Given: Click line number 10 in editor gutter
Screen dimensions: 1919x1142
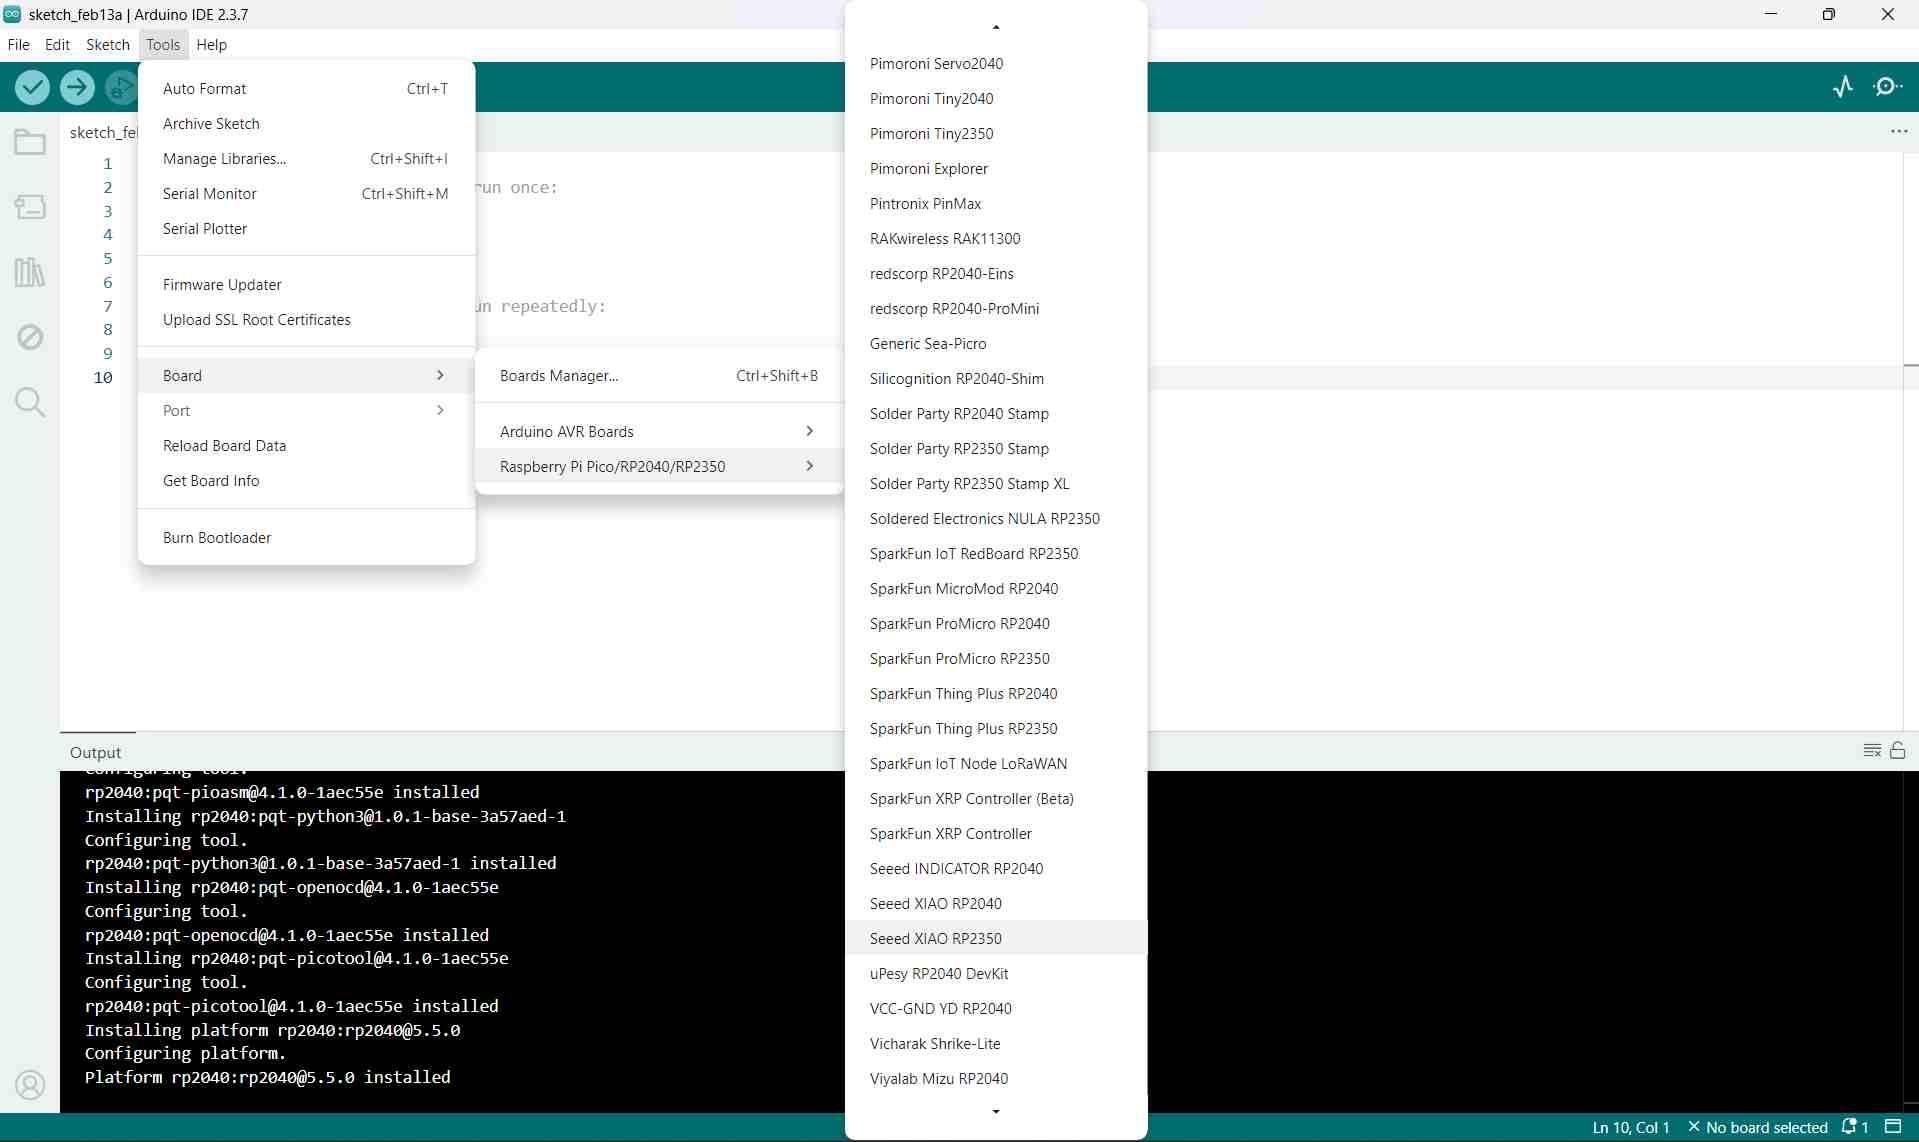Looking at the screenshot, I should [103, 377].
